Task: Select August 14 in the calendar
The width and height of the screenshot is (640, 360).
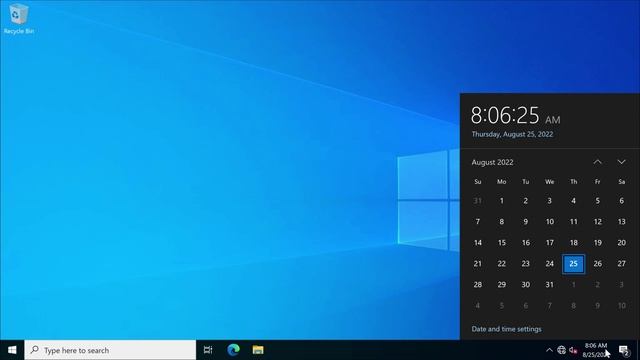Action: (478, 242)
